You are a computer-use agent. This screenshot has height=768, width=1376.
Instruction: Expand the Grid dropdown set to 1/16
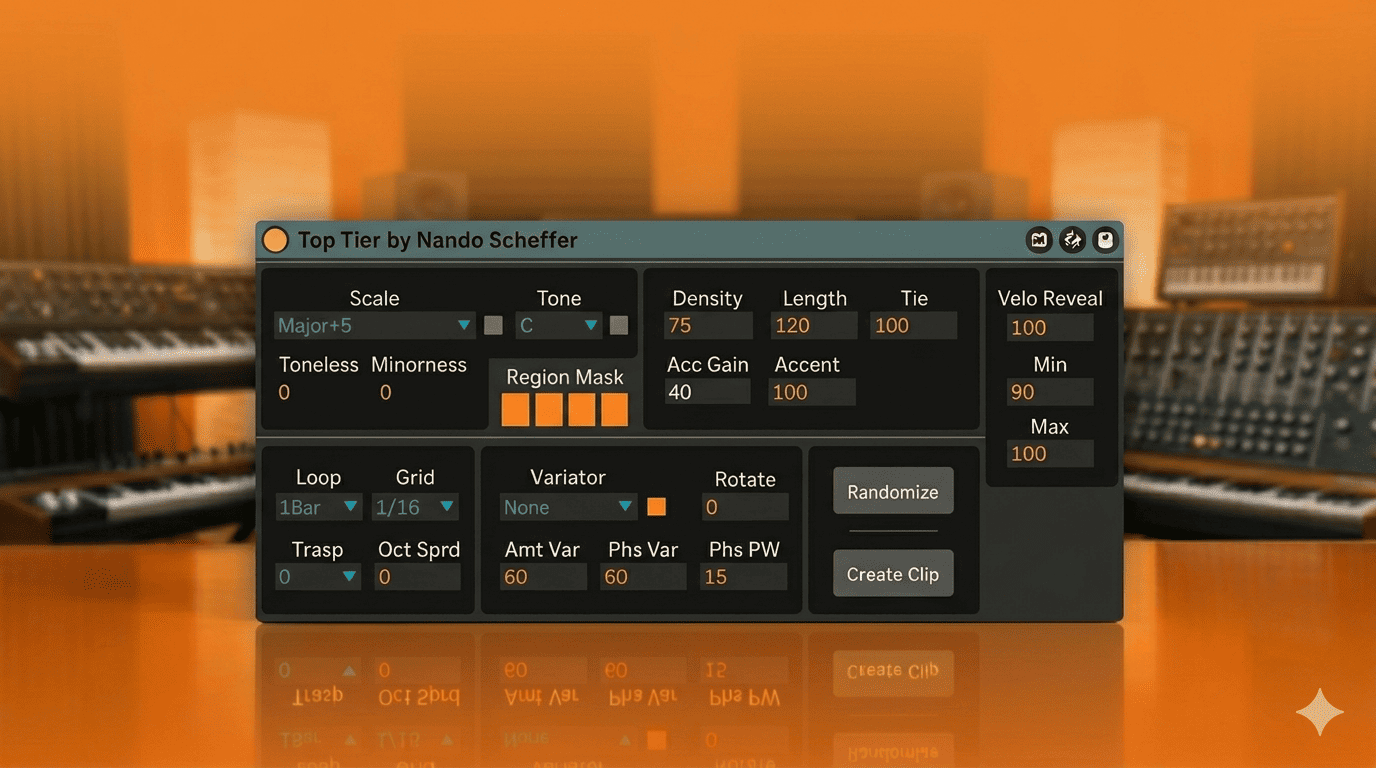coord(415,507)
